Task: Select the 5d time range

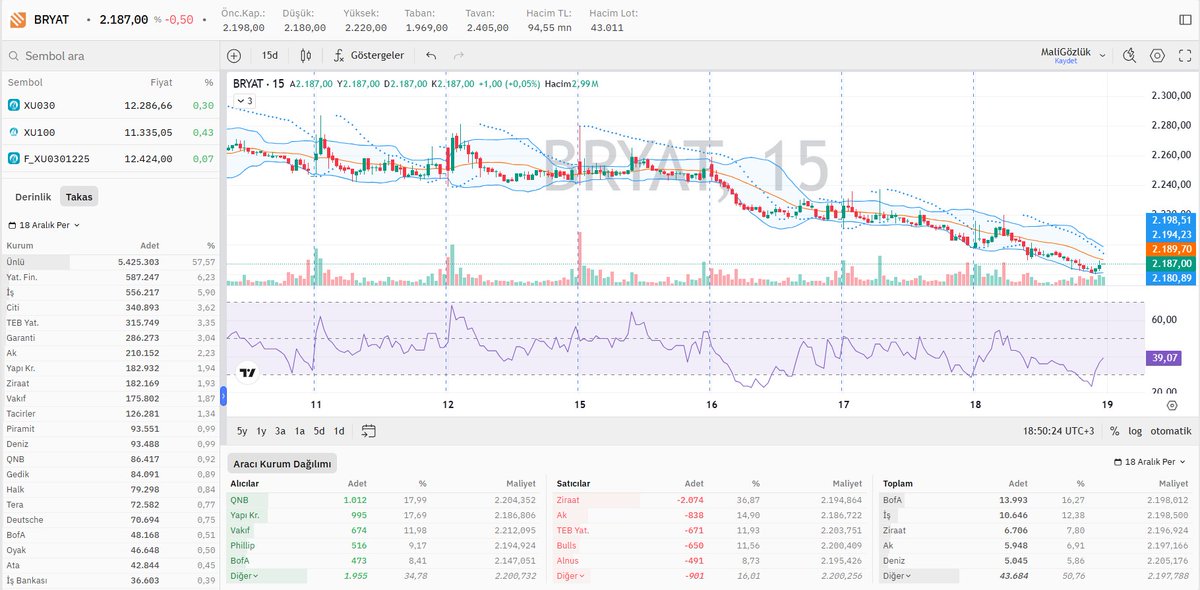Action: tap(320, 431)
